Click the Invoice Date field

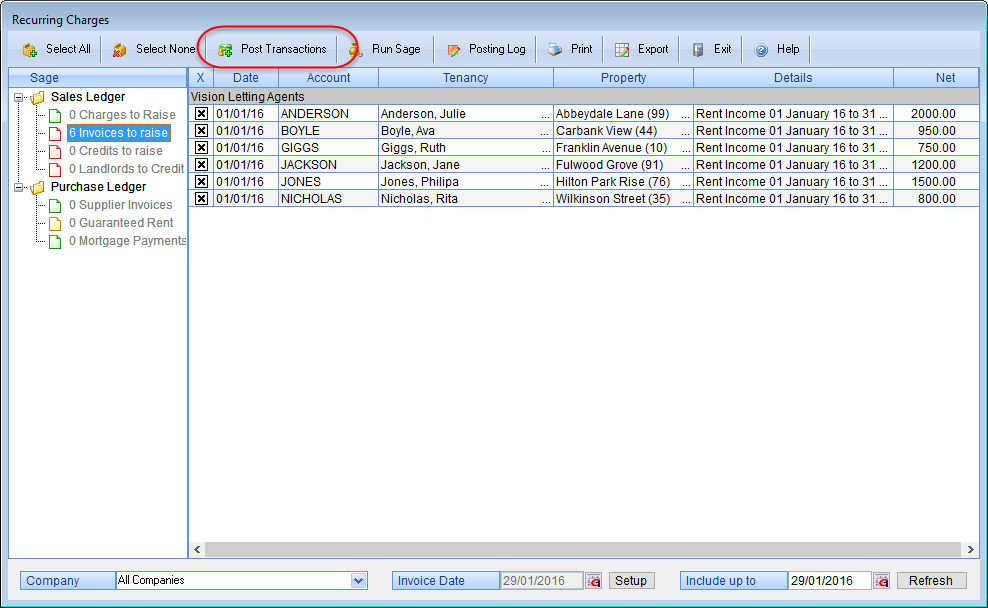(x=541, y=581)
